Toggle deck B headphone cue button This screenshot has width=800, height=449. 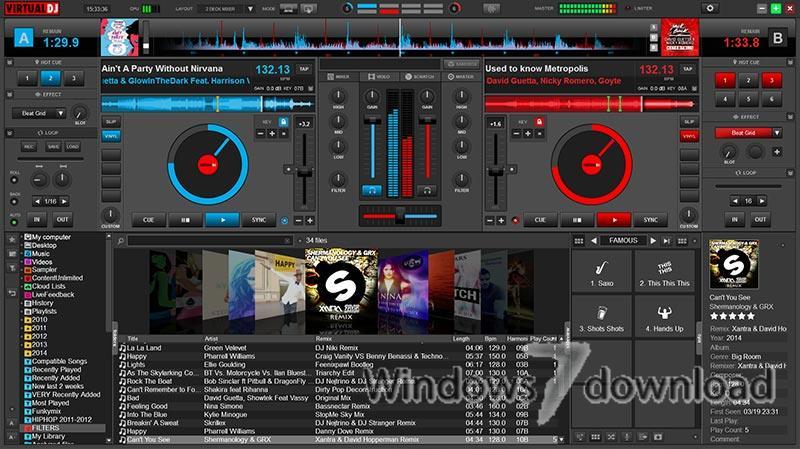[x=427, y=190]
